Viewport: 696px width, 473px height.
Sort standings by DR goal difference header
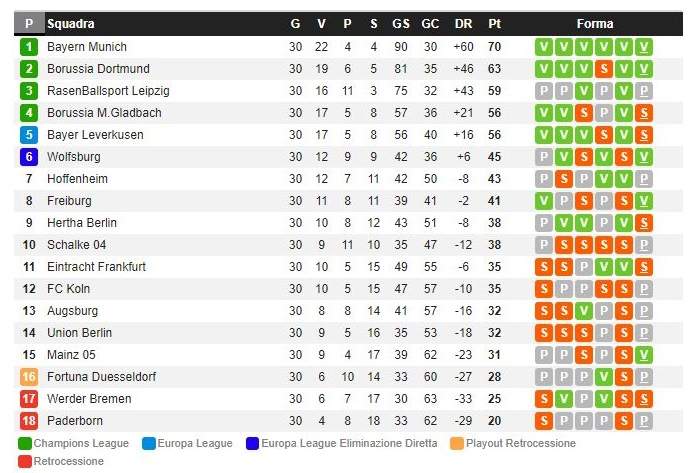pos(463,23)
